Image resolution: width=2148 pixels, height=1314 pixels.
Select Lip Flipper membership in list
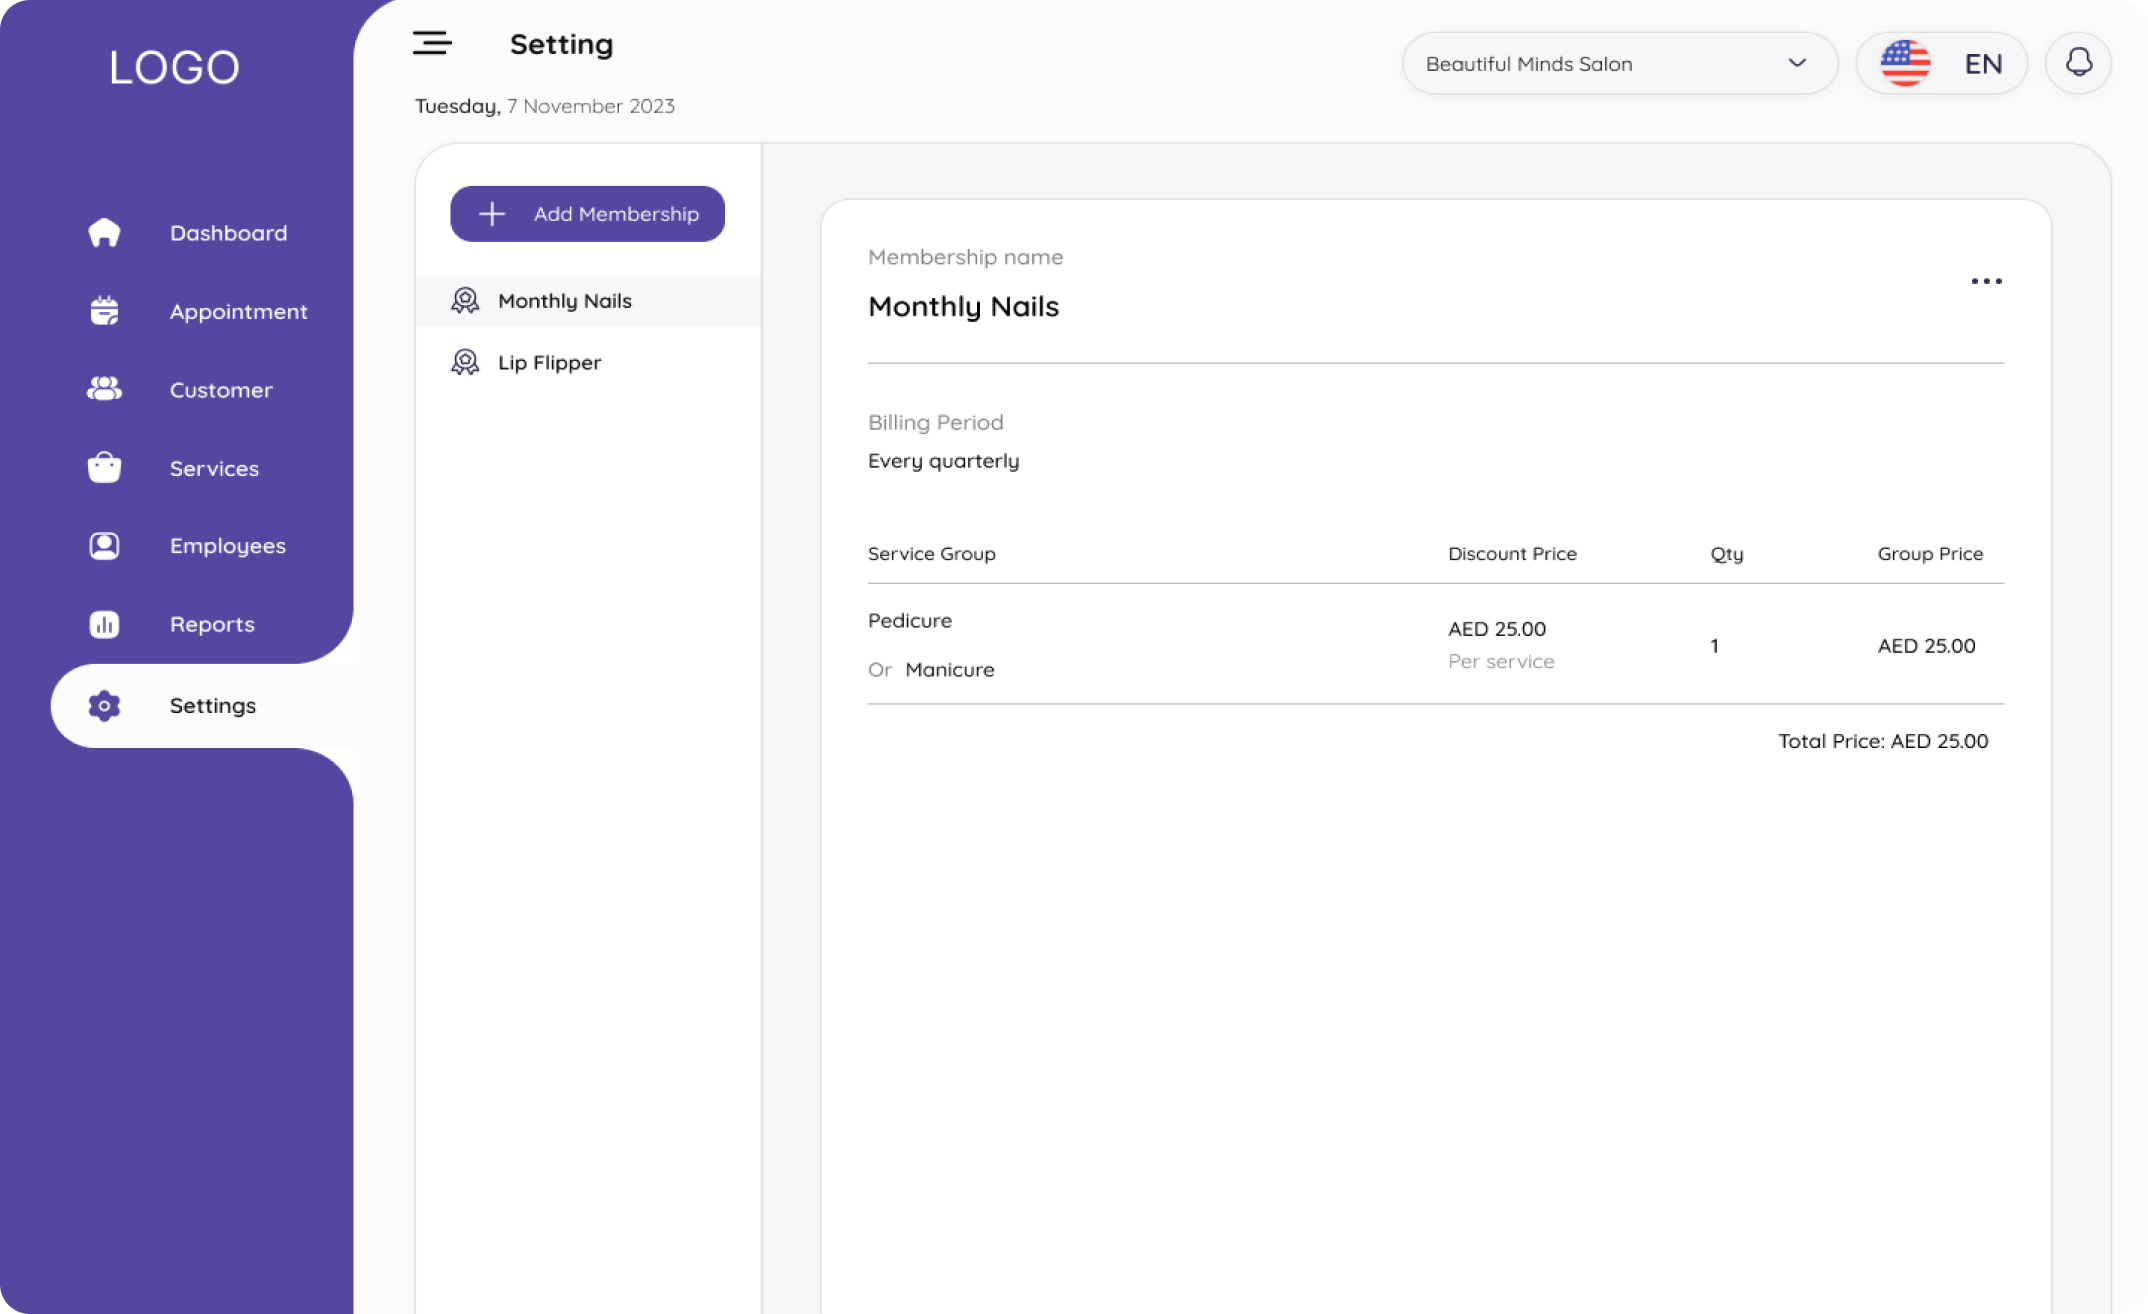click(549, 362)
